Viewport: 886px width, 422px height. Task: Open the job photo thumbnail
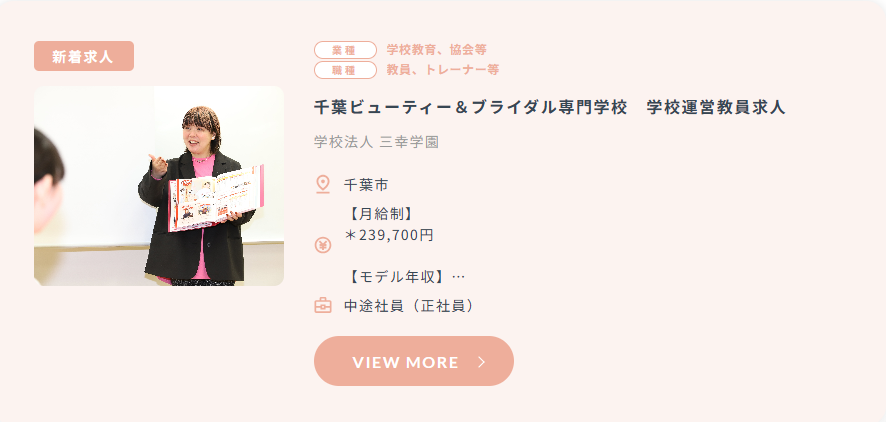pyautogui.click(x=159, y=186)
